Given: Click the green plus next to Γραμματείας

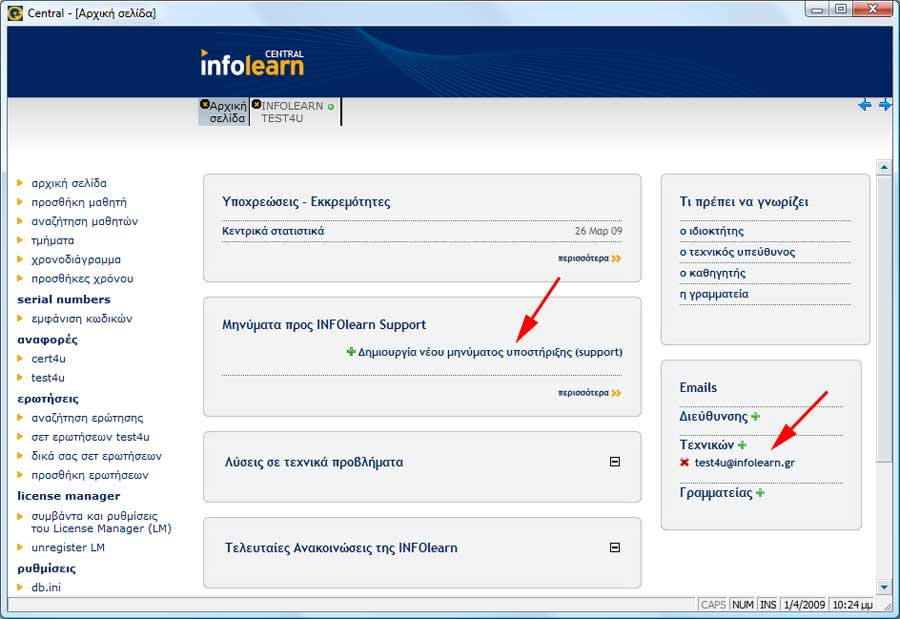Looking at the screenshot, I should coord(760,493).
